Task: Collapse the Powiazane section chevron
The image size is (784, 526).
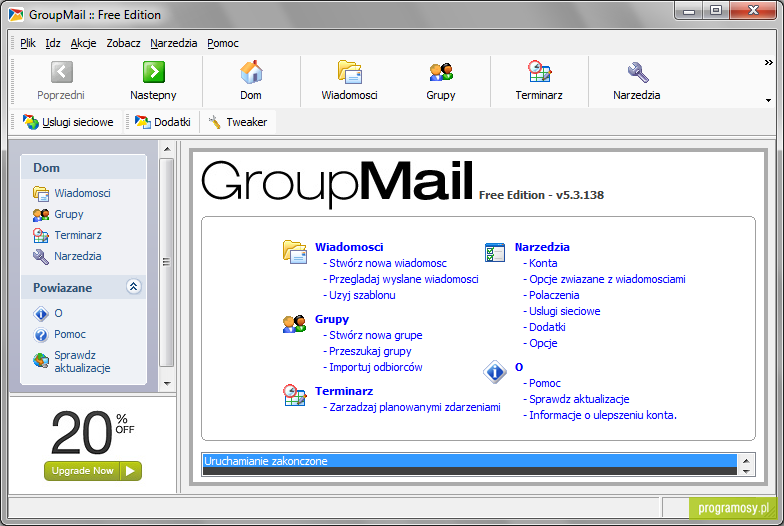Action: pos(134,286)
